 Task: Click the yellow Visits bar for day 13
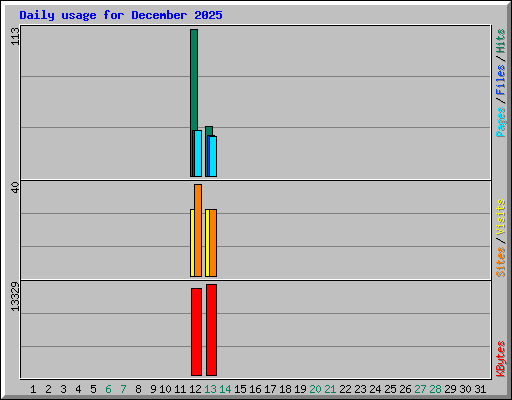coord(207,243)
